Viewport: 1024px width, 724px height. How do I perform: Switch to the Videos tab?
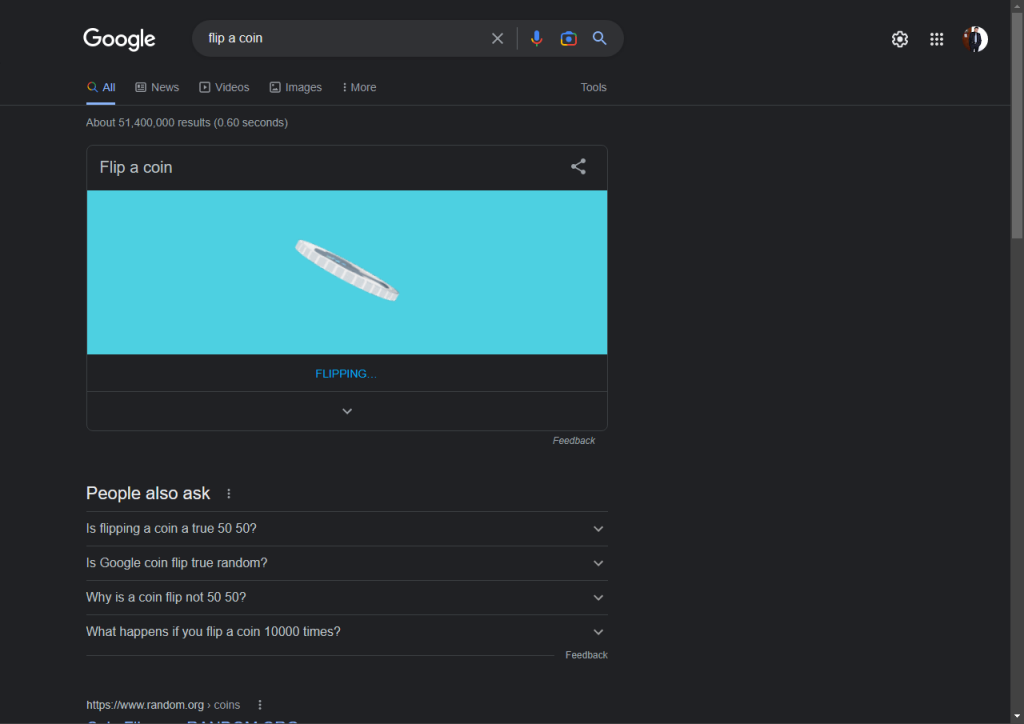coord(224,87)
